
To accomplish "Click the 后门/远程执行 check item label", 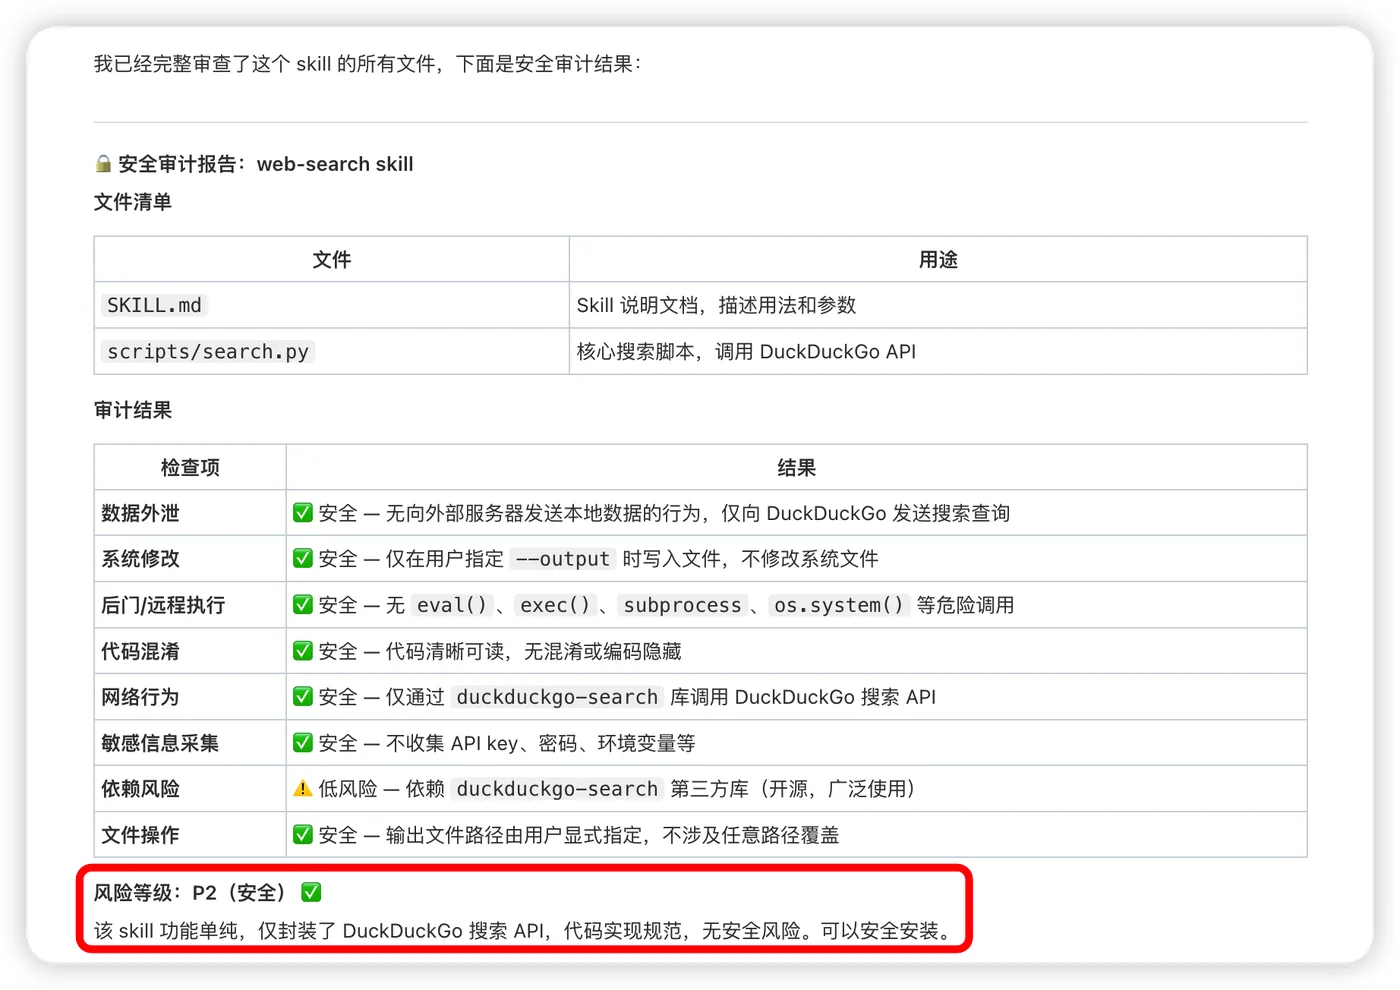I will pyautogui.click(x=163, y=605).
